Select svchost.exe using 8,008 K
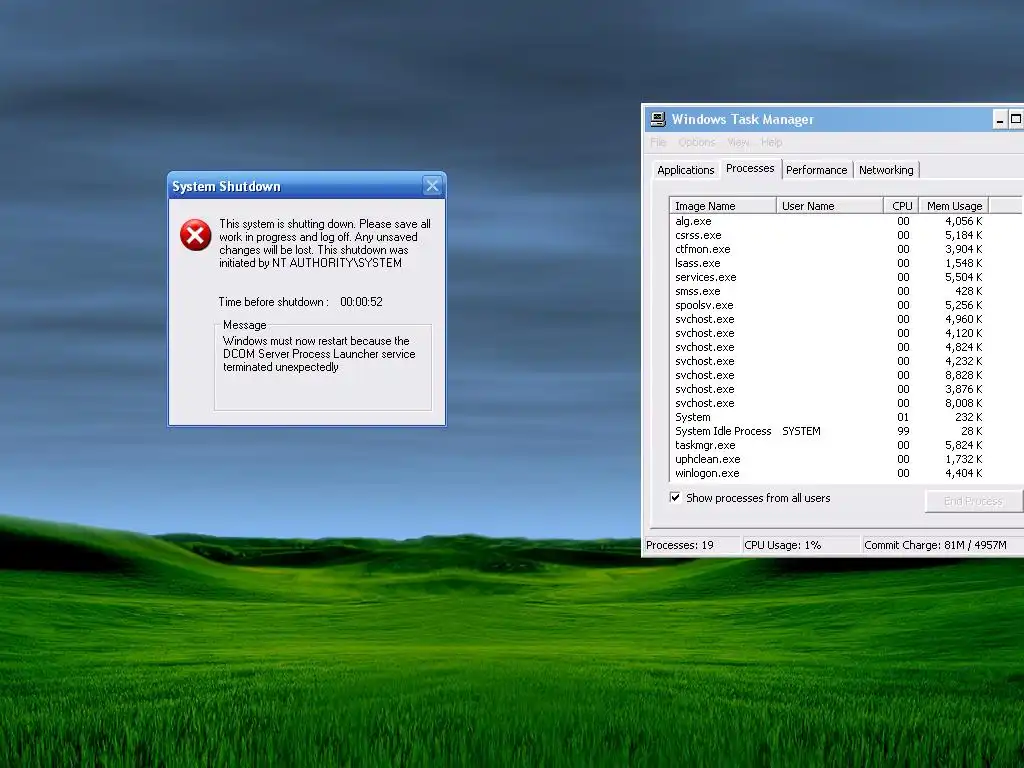 829,404
